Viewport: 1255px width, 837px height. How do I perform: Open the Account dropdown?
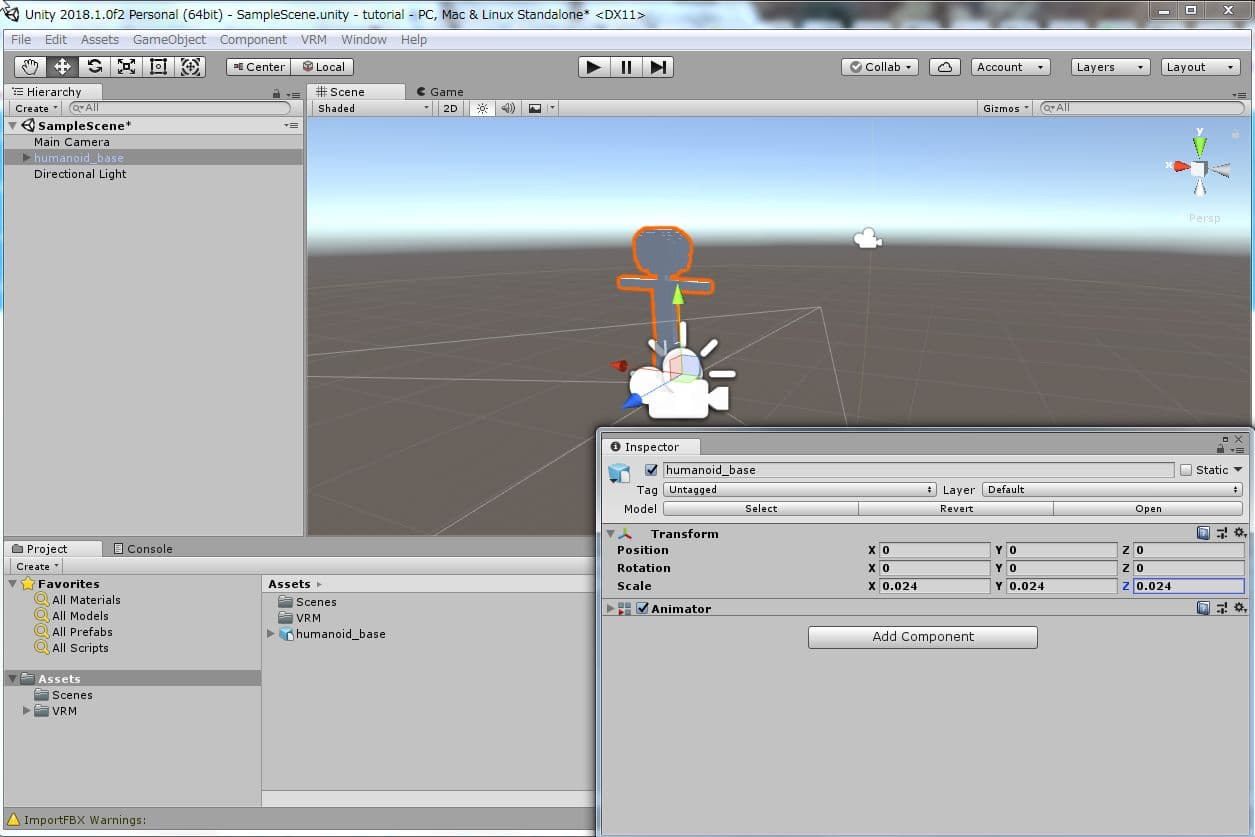(1010, 67)
